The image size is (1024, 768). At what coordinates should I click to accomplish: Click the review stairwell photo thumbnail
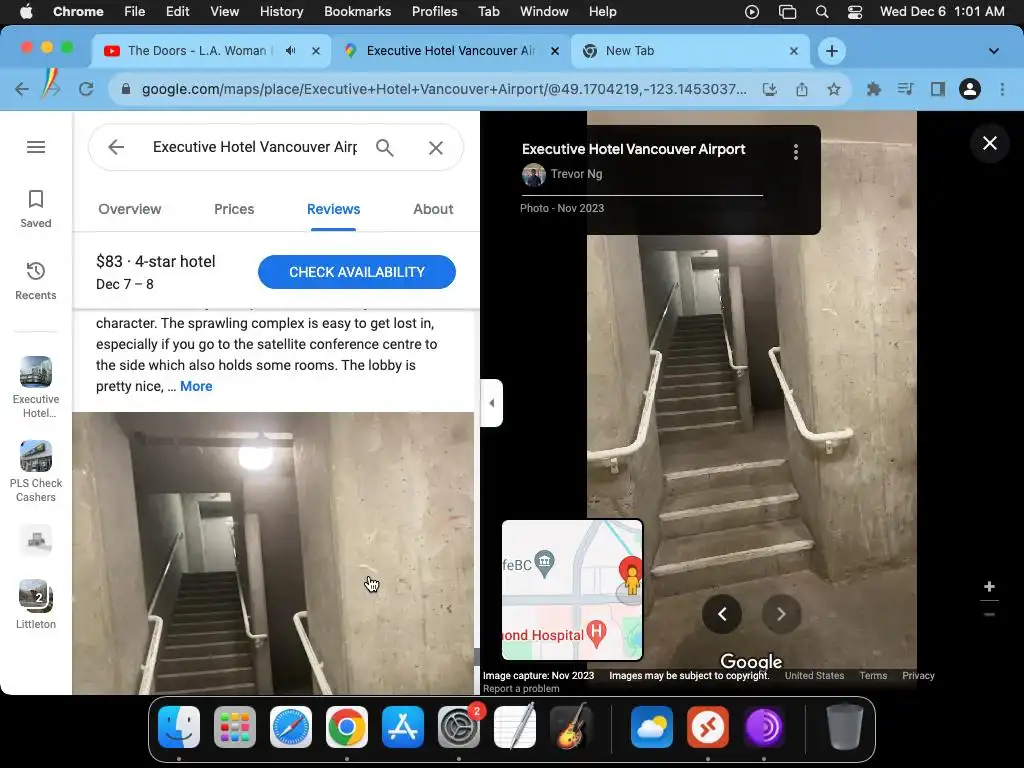click(x=273, y=553)
